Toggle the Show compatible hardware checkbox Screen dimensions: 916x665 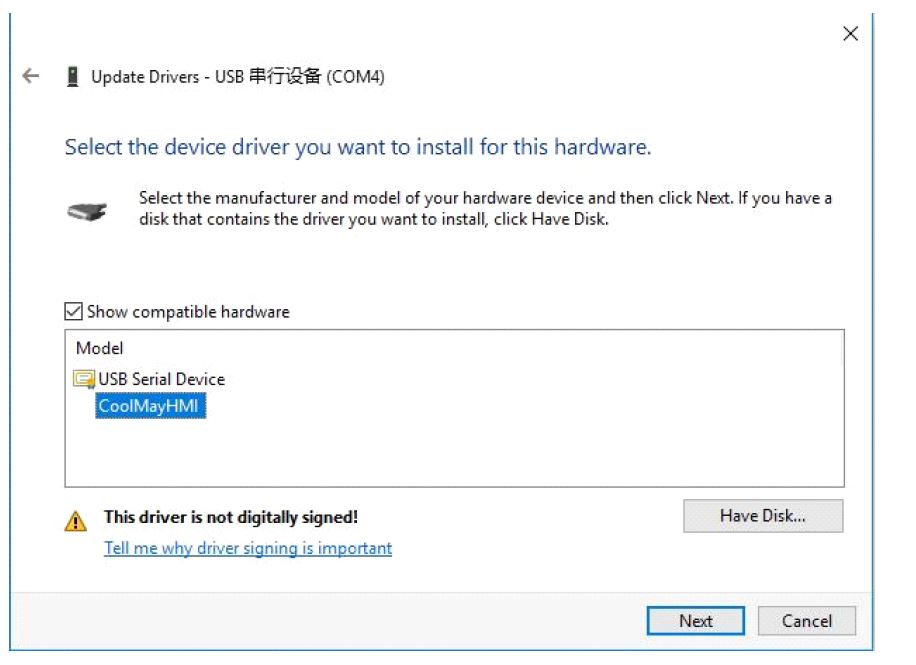pos(73,311)
